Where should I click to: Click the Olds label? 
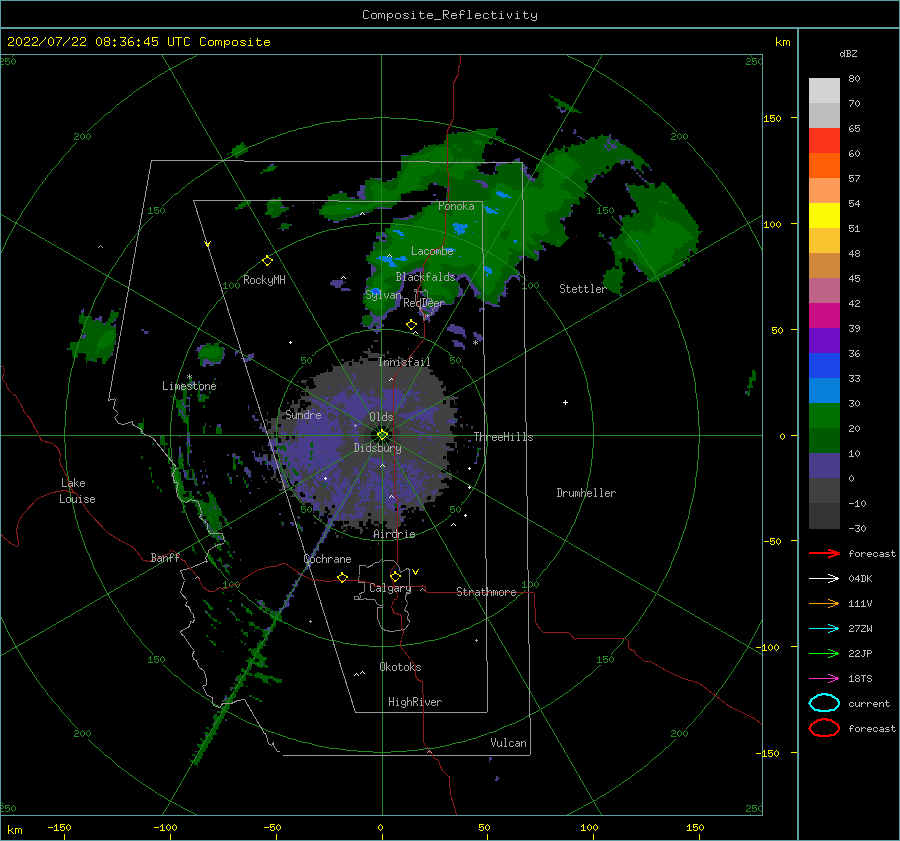pyautogui.click(x=381, y=417)
